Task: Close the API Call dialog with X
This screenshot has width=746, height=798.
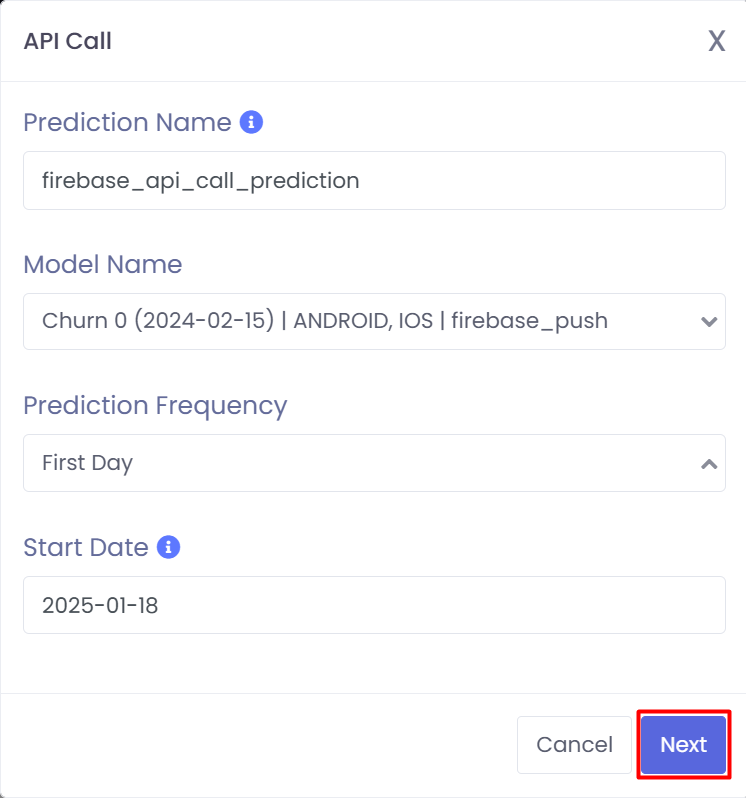Action: (x=716, y=41)
